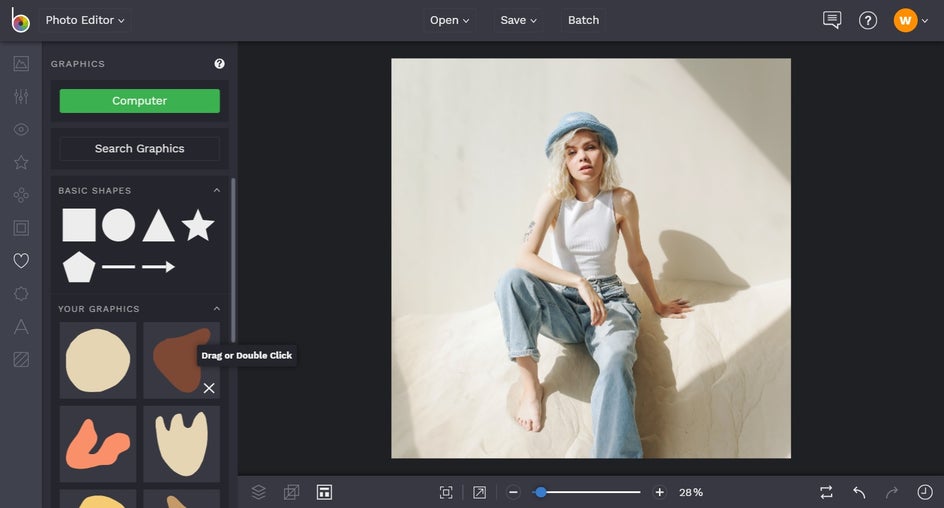Open the Textures hatched sidebar icon
The height and width of the screenshot is (508, 944).
[21, 359]
